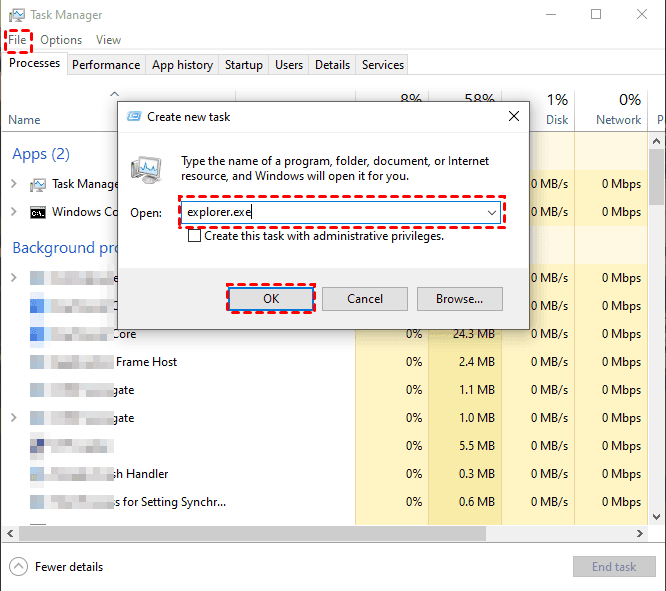Click the Task Manager title bar icon
Screen dimensions: 666x591
click(x=17, y=15)
